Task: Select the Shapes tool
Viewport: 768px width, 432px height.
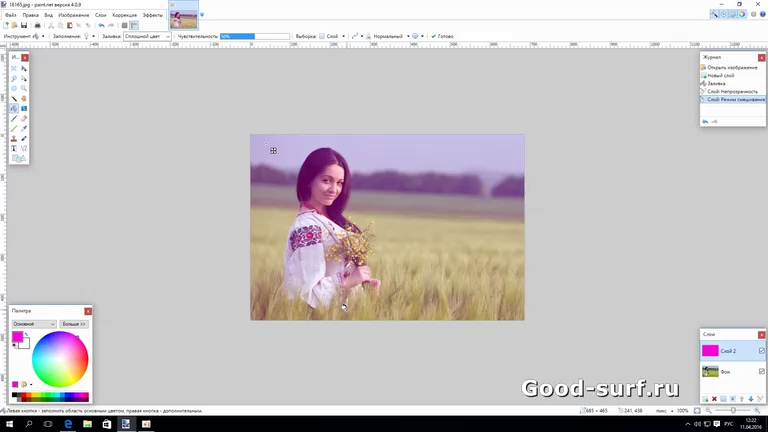Action: 19,158
